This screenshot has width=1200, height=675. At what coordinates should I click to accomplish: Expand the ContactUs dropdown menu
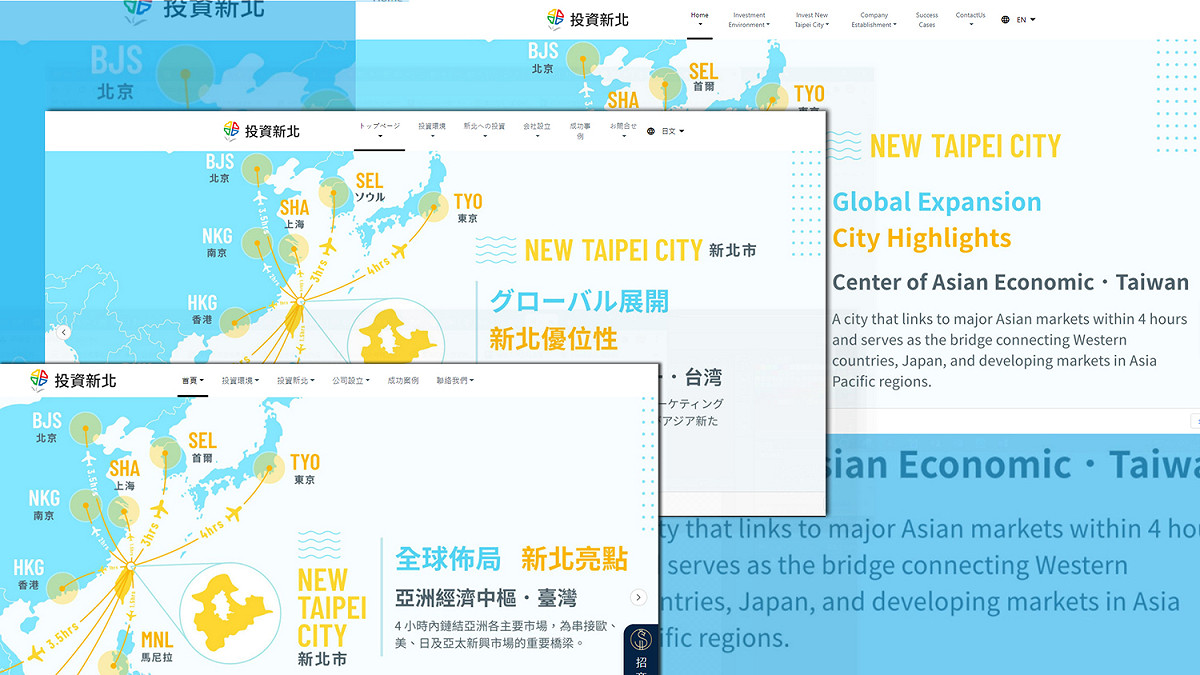[x=970, y=19]
